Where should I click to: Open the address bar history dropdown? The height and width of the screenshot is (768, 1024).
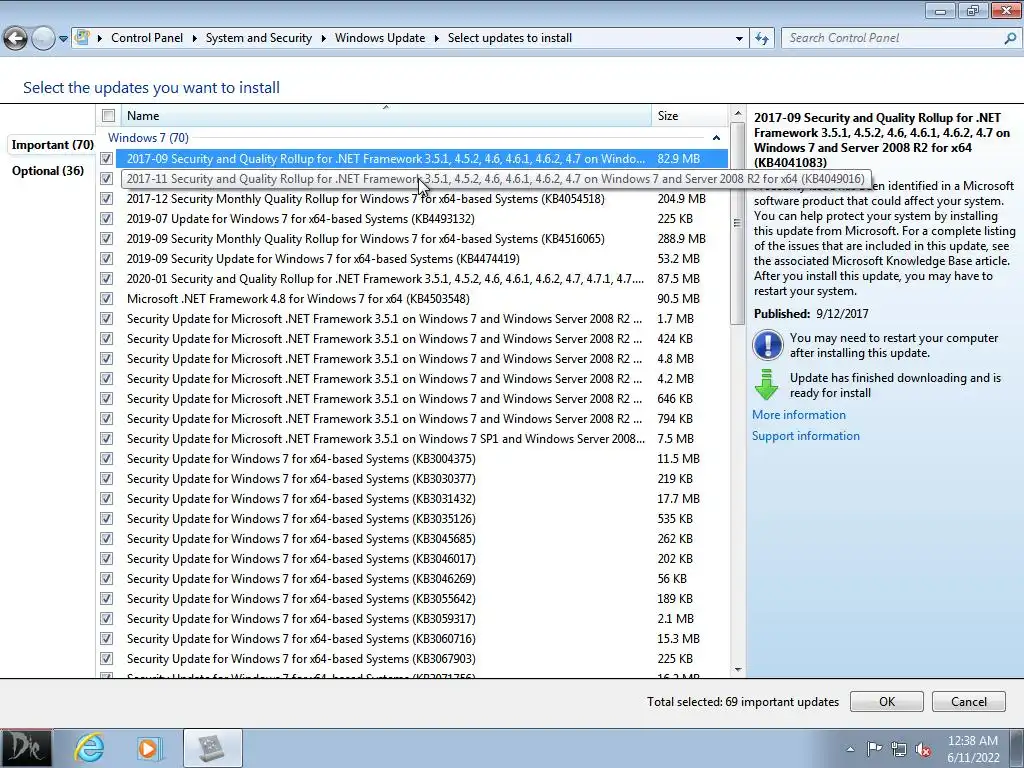[739, 38]
